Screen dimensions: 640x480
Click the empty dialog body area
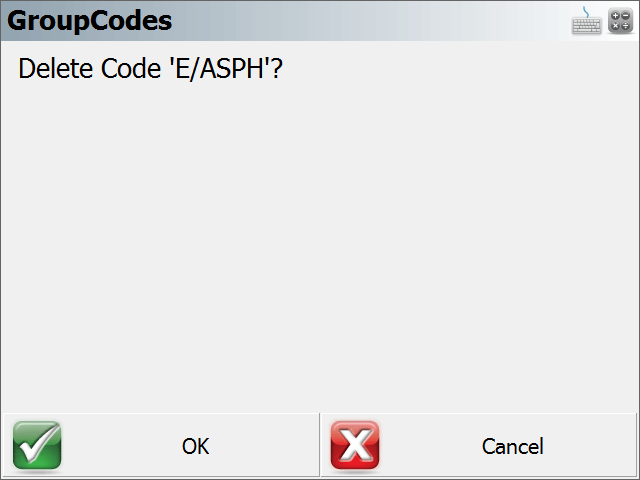pyautogui.click(x=320, y=245)
